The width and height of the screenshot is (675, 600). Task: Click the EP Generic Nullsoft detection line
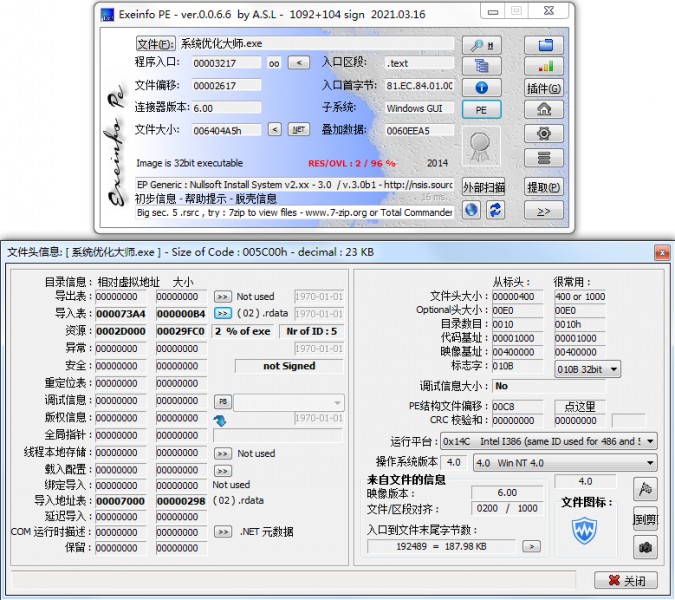point(294,185)
